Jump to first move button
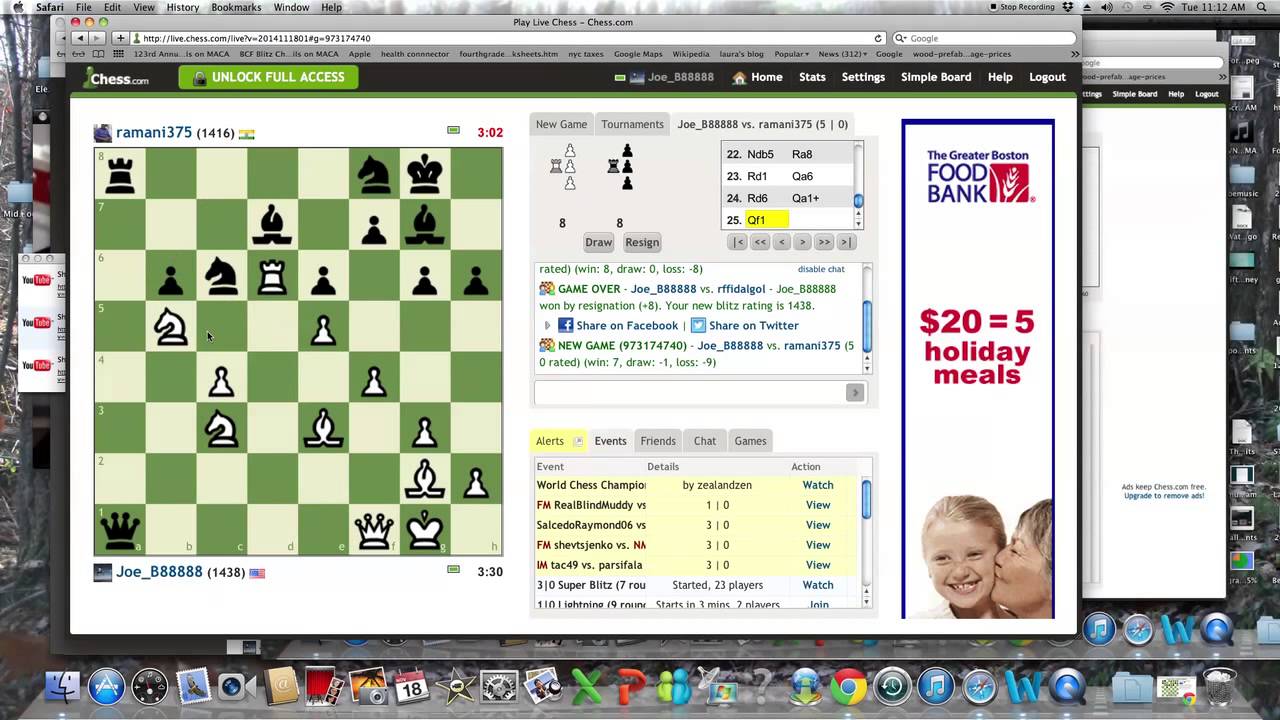Screen dimensions: 1280x720 point(738,242)
